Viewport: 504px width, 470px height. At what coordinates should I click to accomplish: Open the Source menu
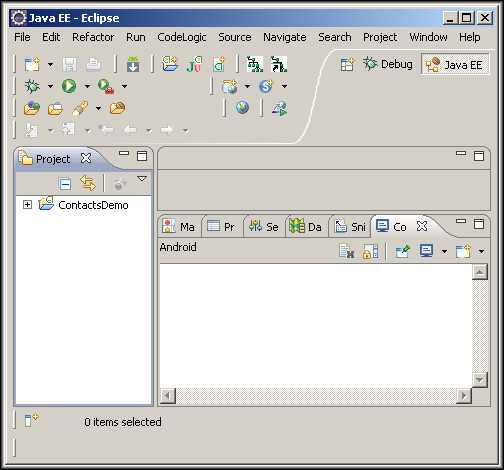(235, 37)
